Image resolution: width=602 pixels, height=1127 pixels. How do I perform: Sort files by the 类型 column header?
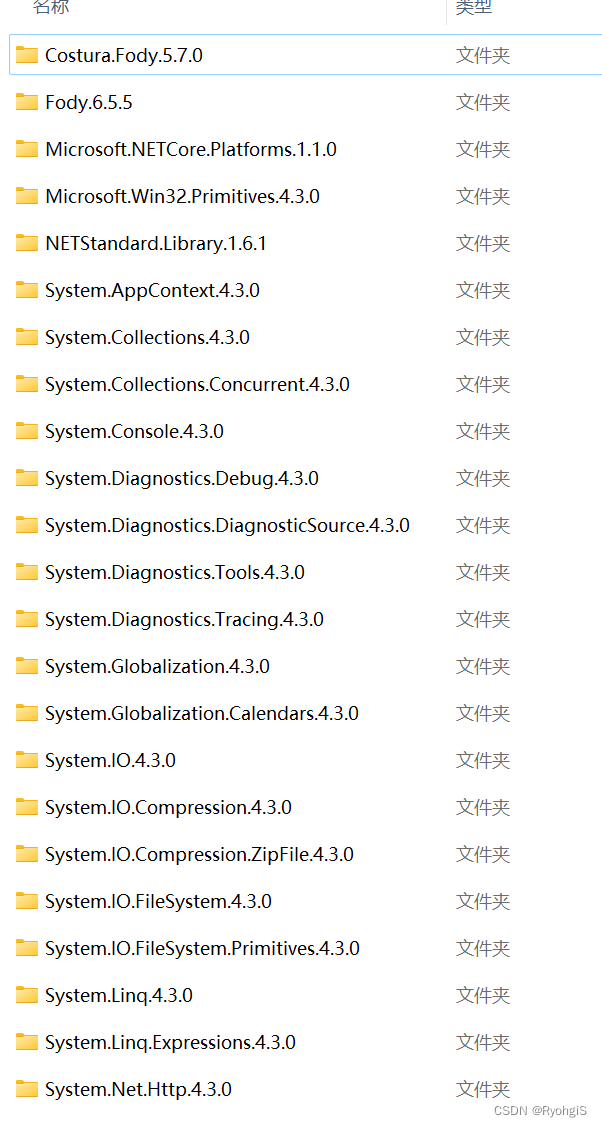click(x=475, y=8)
